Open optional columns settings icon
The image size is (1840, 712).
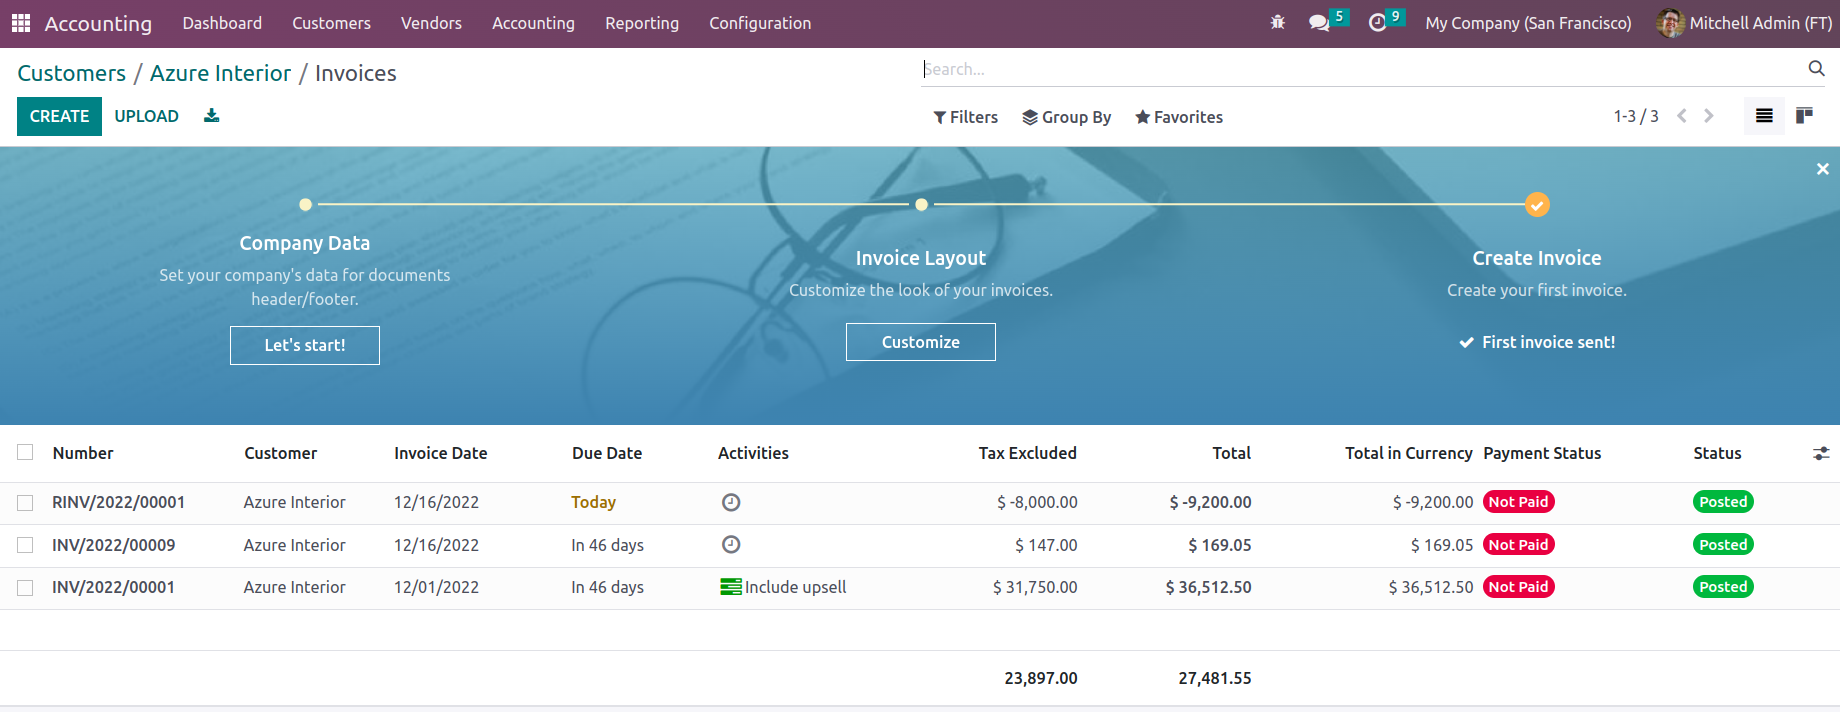pos(1821,453)
